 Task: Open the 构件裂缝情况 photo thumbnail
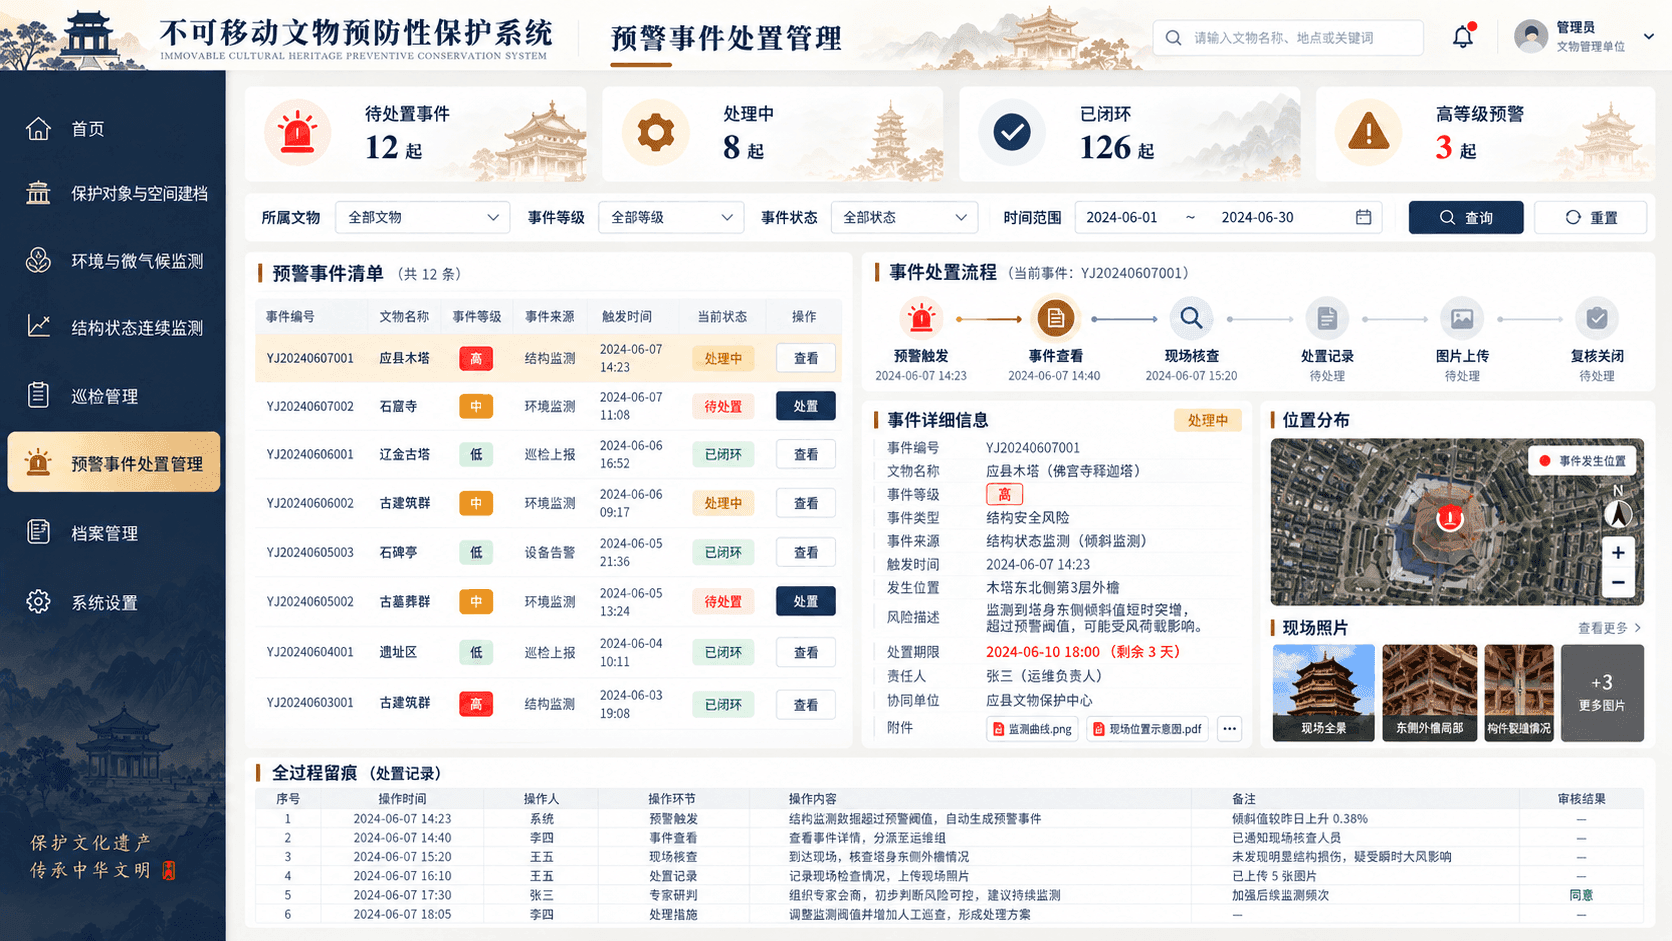click(x=1518, y=693)
